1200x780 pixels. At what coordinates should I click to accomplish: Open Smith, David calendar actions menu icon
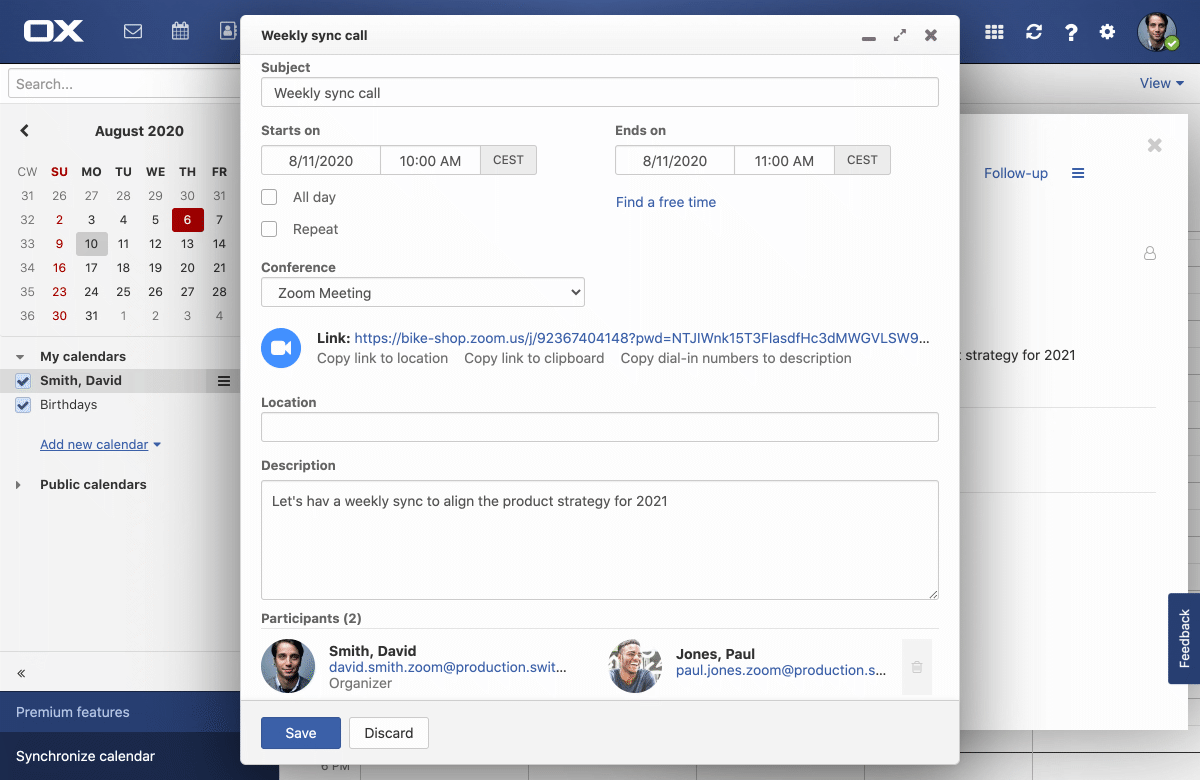pyautogui.click(x=224, y=381)
